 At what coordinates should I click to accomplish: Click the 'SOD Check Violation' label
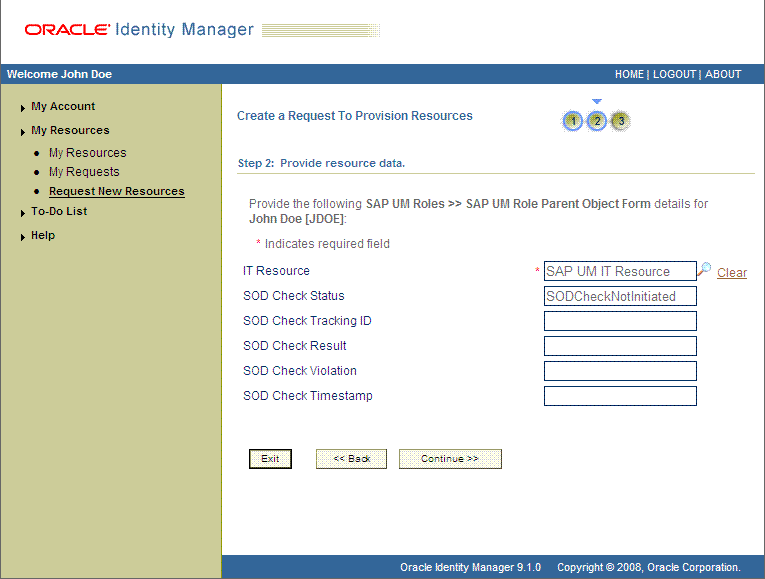300,371
